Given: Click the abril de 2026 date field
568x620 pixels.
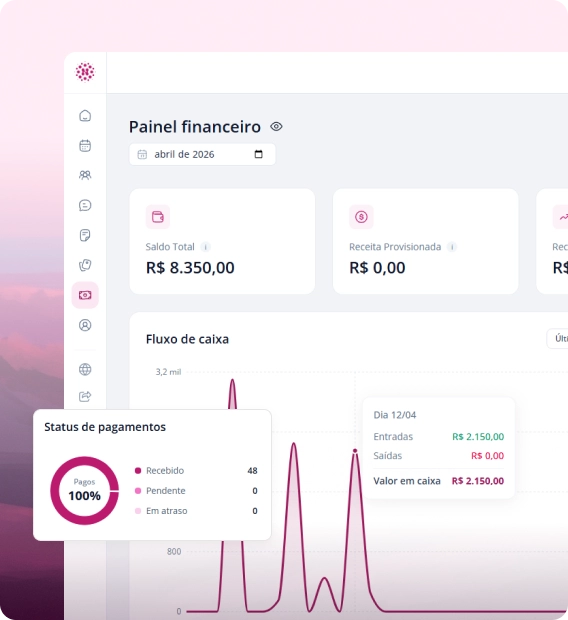Looking at the screenshot, I should [x=202, y=154].
